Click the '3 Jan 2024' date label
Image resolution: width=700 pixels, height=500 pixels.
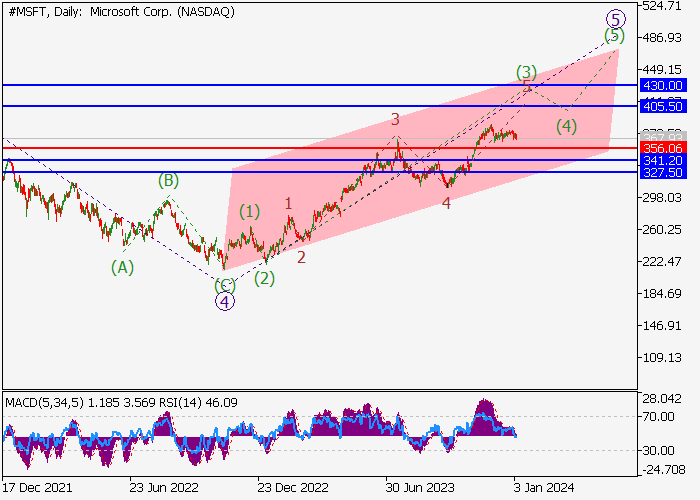tap(544, 488)
